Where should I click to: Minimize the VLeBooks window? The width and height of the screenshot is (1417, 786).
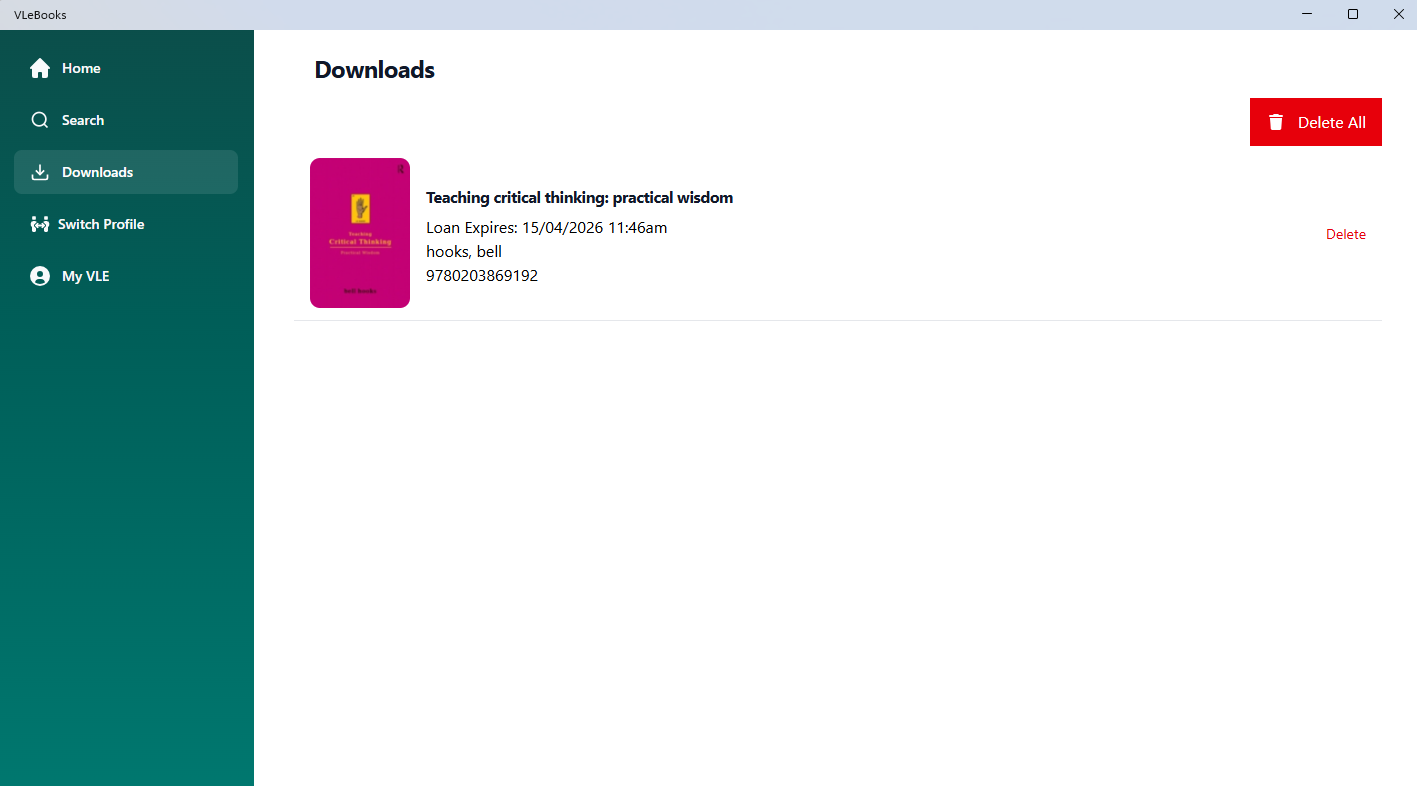tap(1307, 14)
